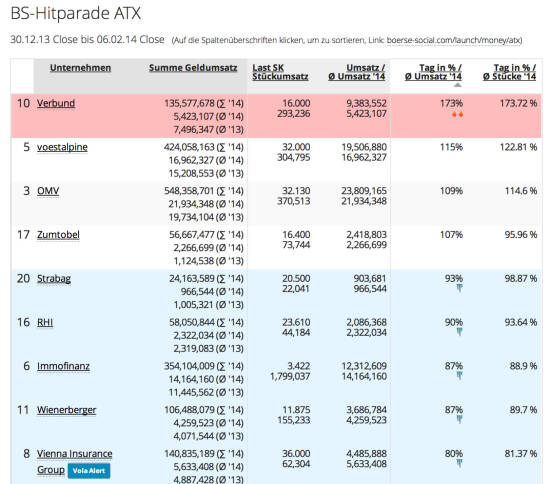The image size is (550, 484).
Task: Click the 89.7 % value for Wienerberger
Action: (523, 410)
